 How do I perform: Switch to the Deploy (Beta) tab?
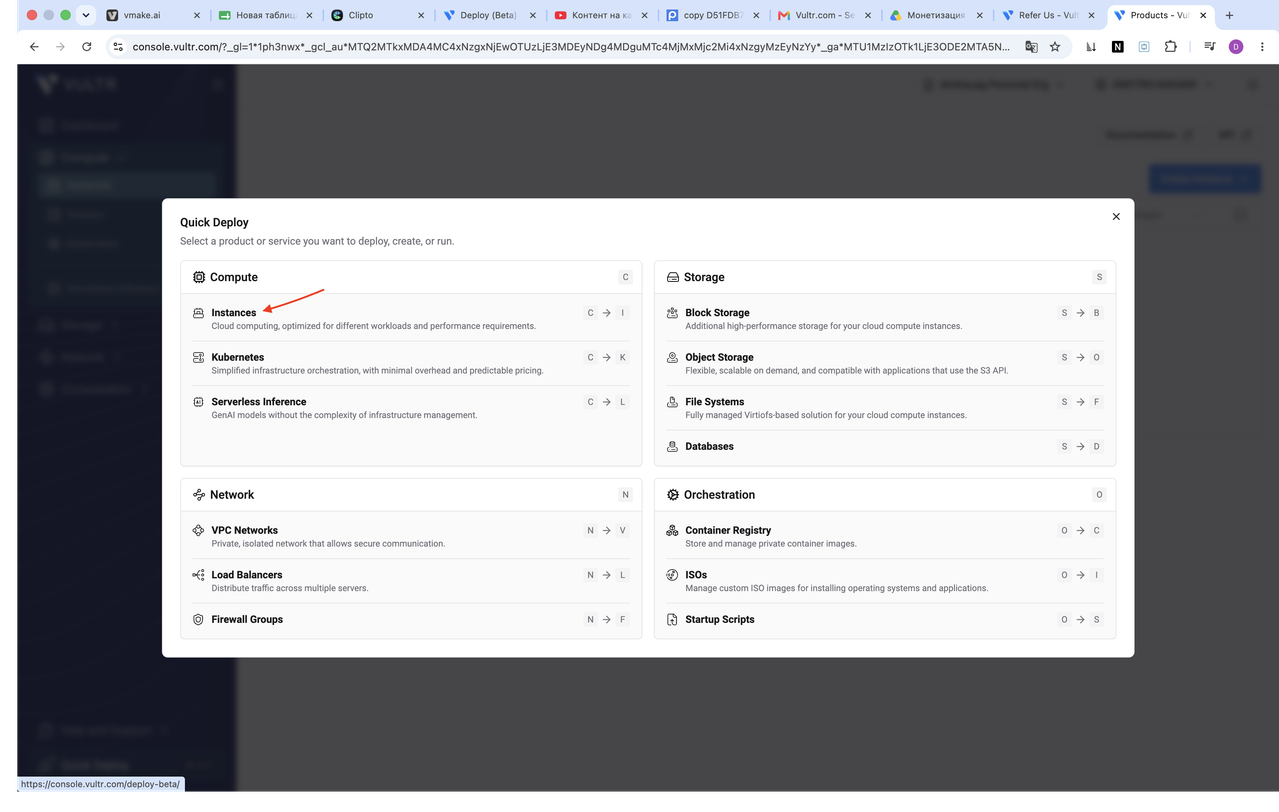489,15
